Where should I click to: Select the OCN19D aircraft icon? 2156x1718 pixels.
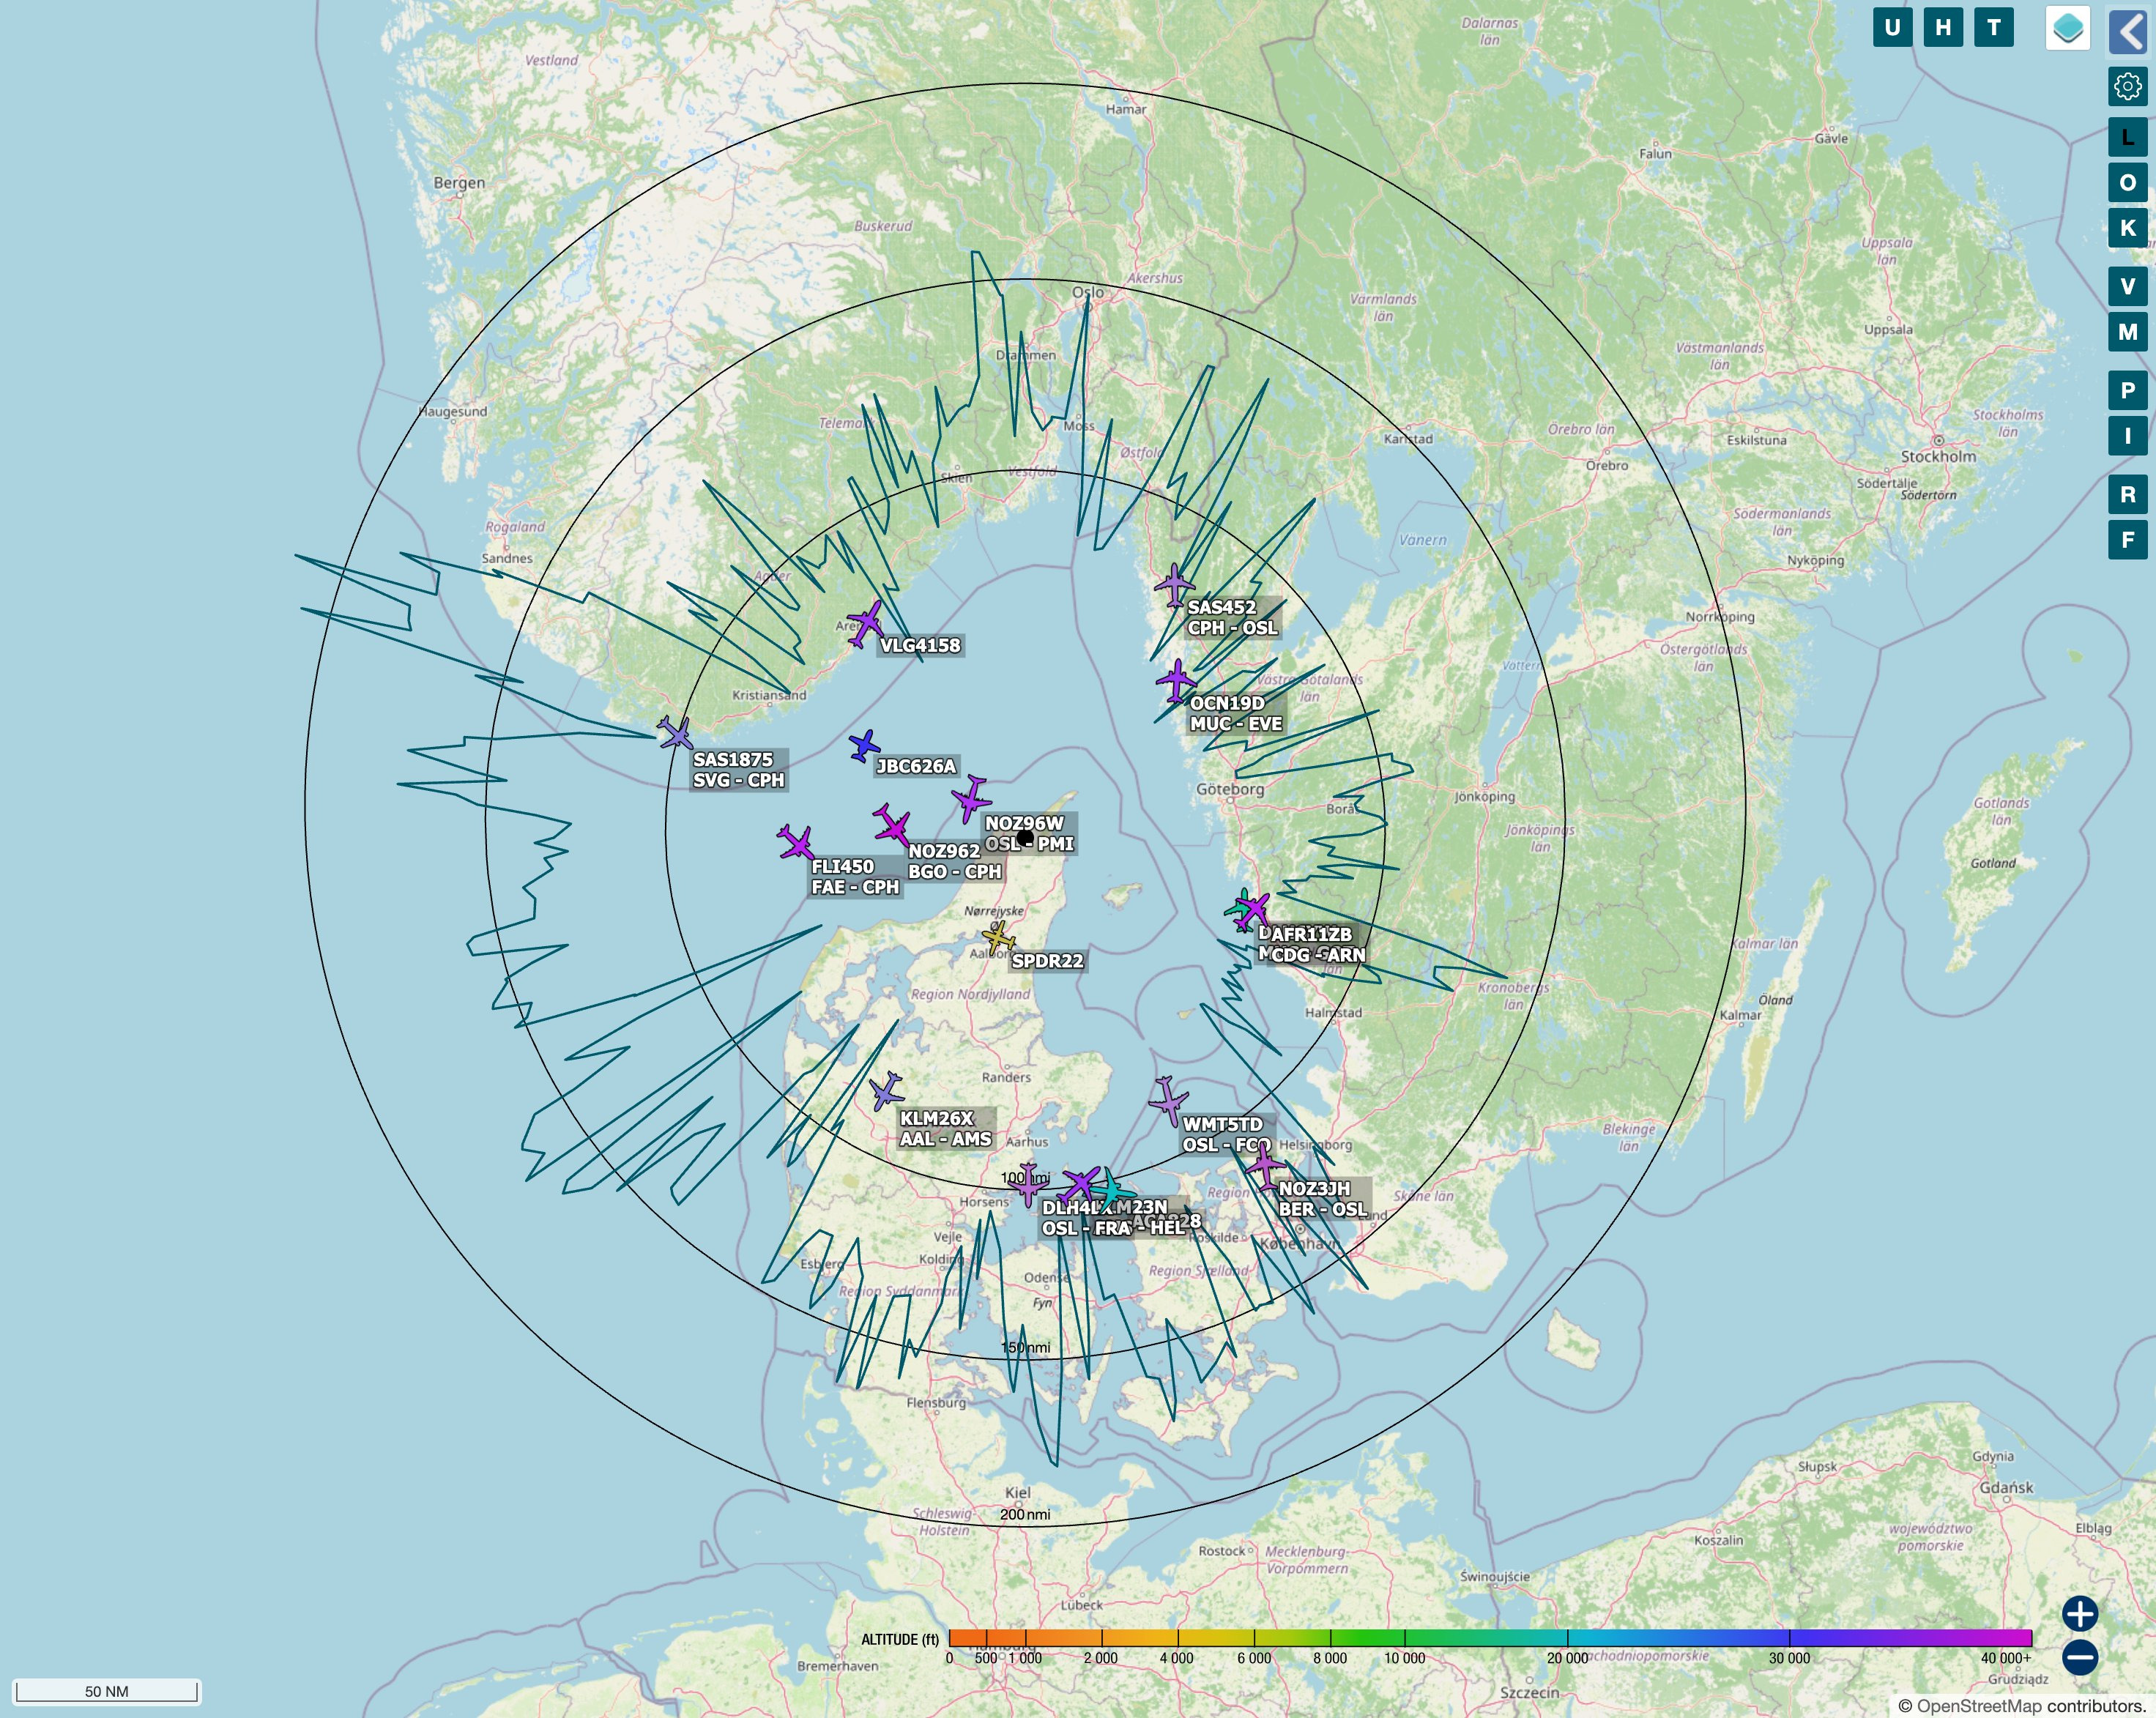coord(1176,682)
